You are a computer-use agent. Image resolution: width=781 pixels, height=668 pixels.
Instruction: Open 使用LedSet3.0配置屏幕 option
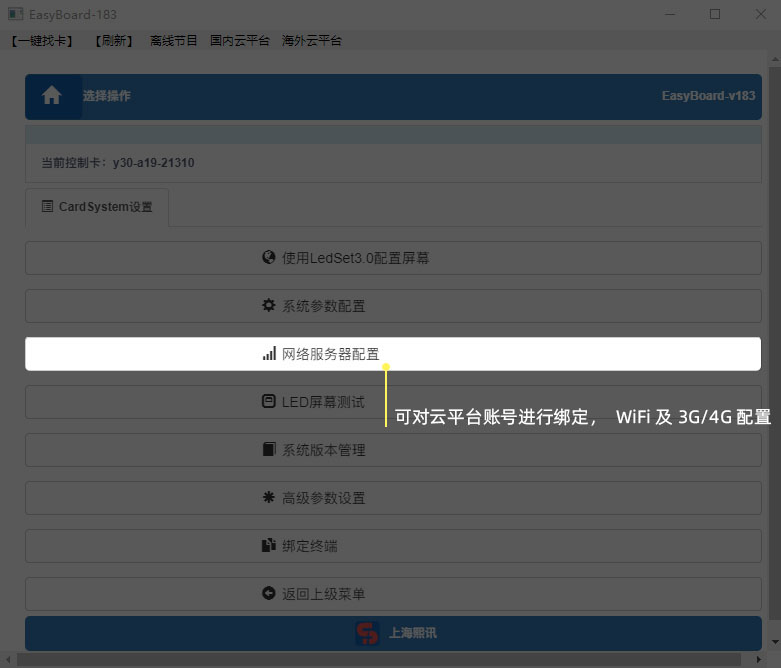[393, 258]
